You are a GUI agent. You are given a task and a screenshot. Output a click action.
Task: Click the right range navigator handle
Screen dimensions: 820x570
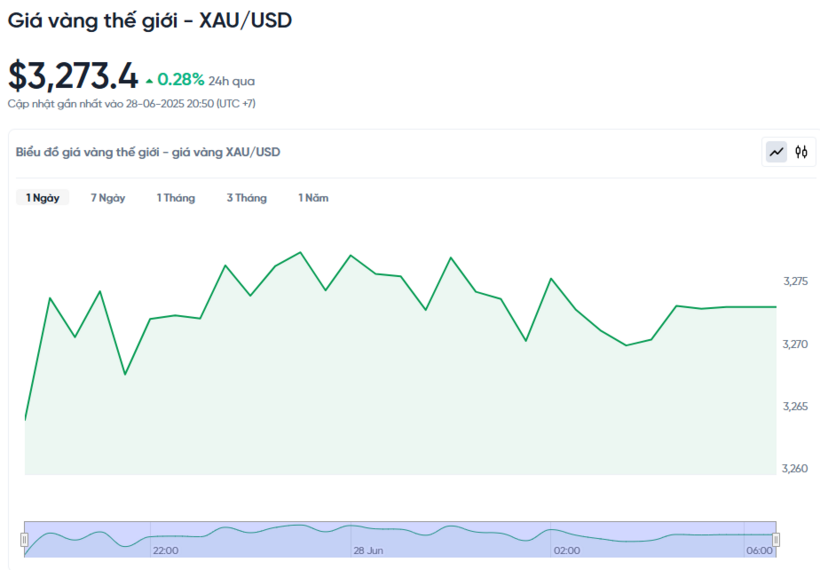coord(776,540)
